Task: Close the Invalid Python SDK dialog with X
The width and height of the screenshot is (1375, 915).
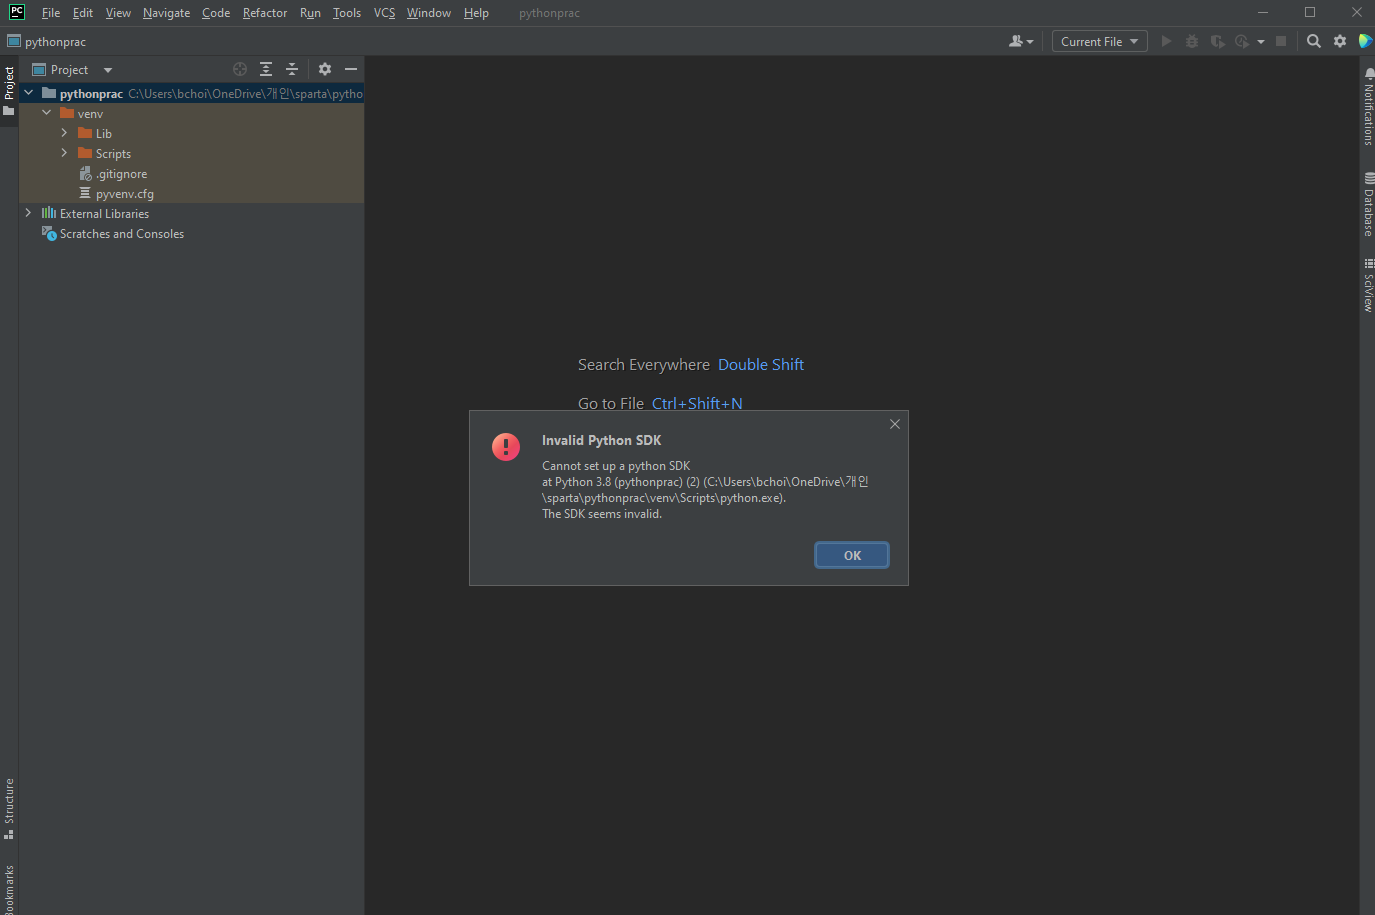Action: coord(895,424)
